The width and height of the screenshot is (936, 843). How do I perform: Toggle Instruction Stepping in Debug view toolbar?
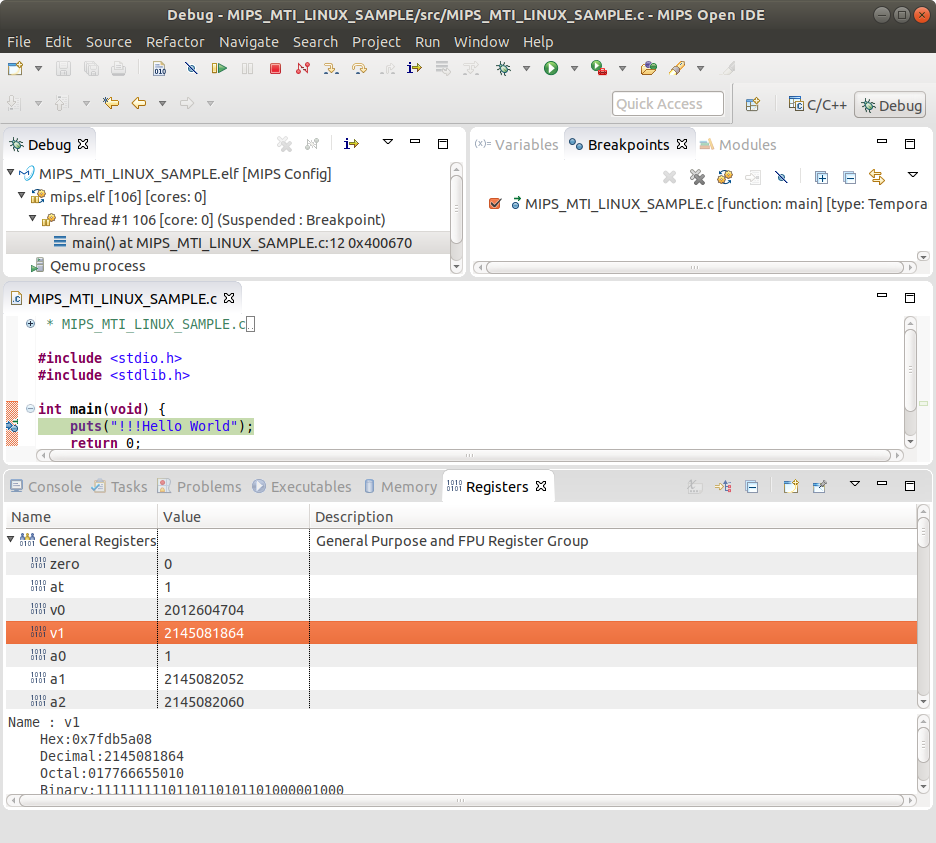tap(351, 144)
